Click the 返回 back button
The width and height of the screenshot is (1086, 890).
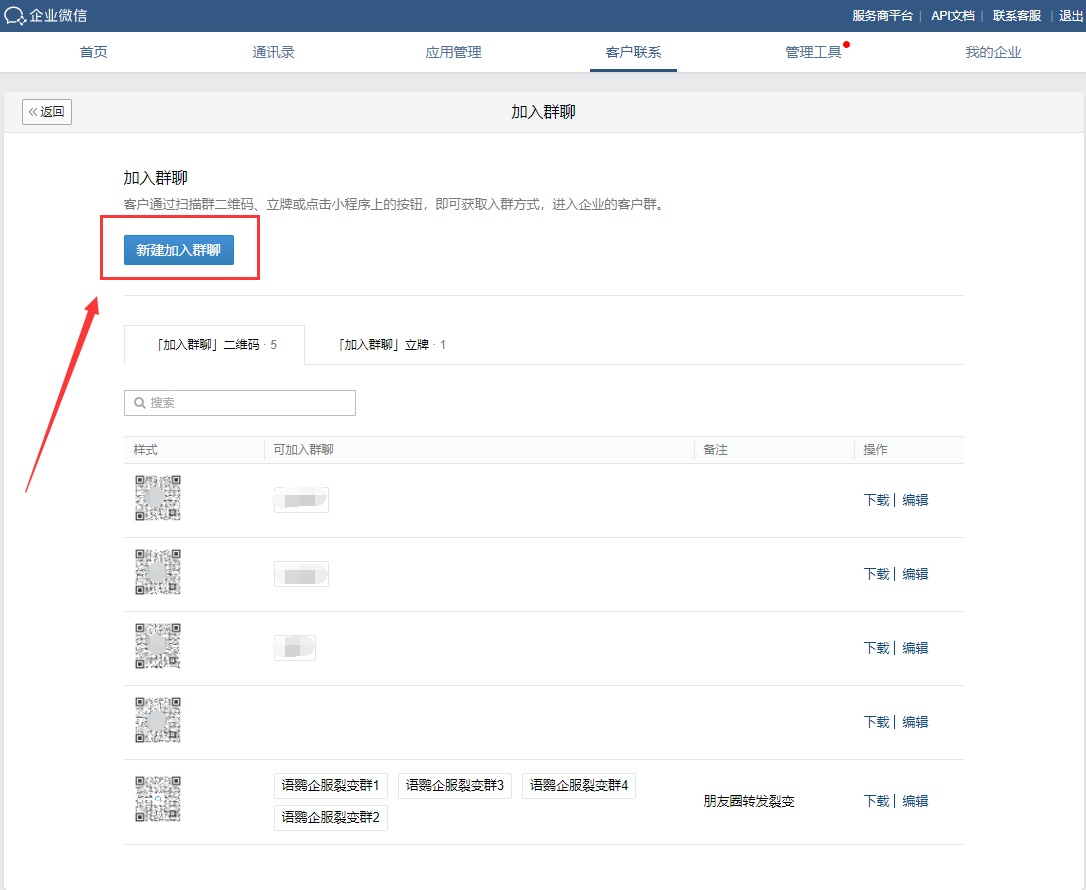pos(47,112)
